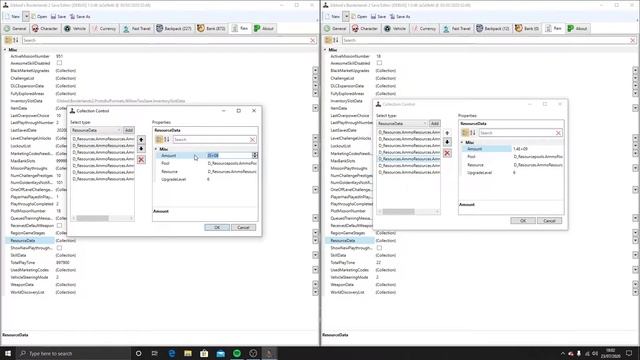Toggle ShowNewPlaythrough checkbox in the right window
This screenshot has height=360, width=640.
coord(379,248)
